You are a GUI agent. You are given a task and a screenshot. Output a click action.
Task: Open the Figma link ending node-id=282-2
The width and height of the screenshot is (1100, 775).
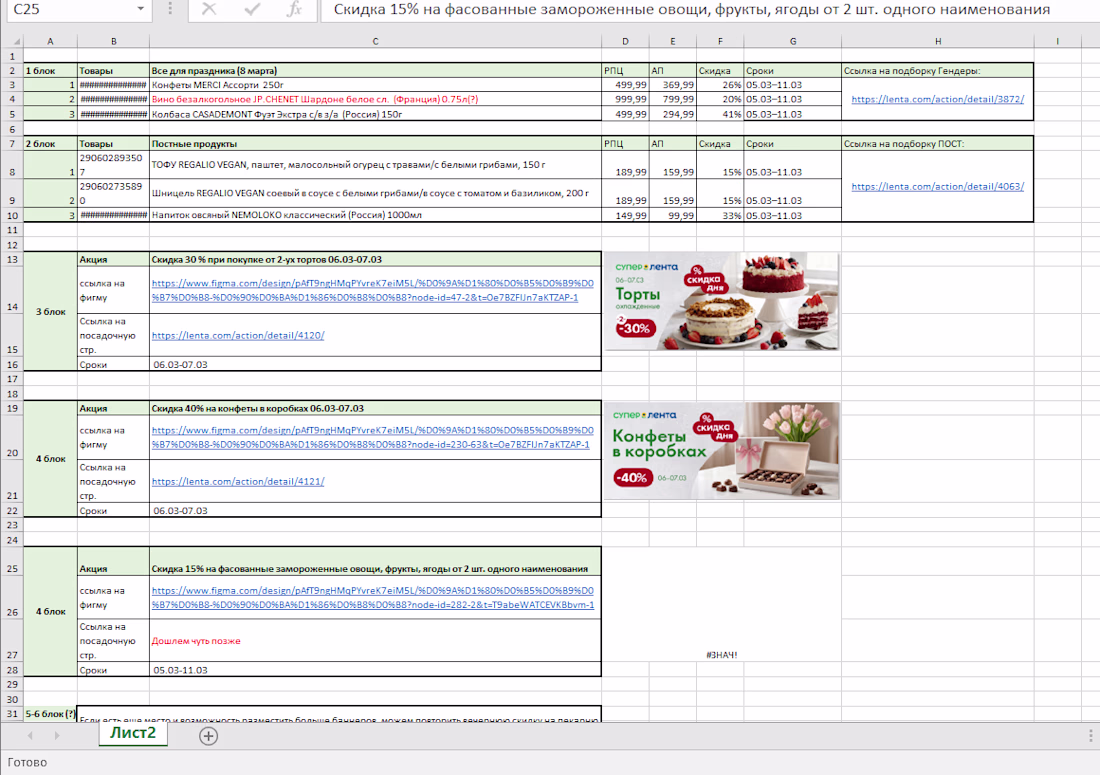pyautogui.click(x=373, y=598)
